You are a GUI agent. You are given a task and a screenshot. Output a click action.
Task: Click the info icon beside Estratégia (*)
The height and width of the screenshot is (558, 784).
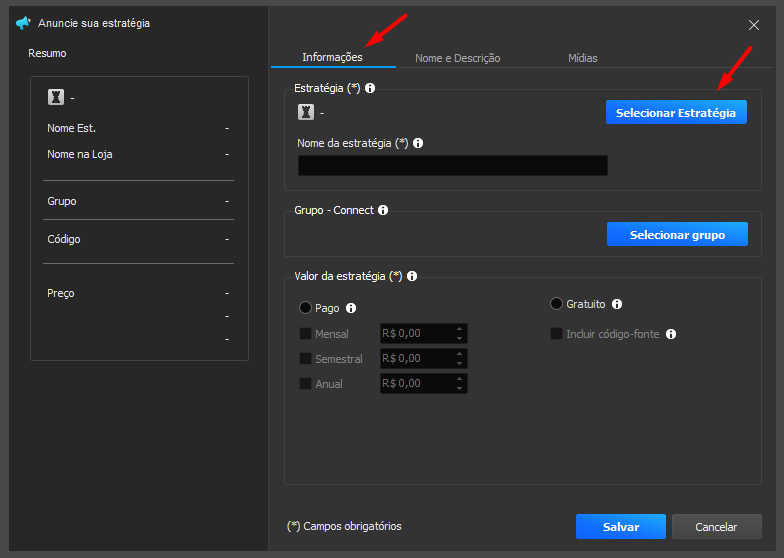(370, 88)
